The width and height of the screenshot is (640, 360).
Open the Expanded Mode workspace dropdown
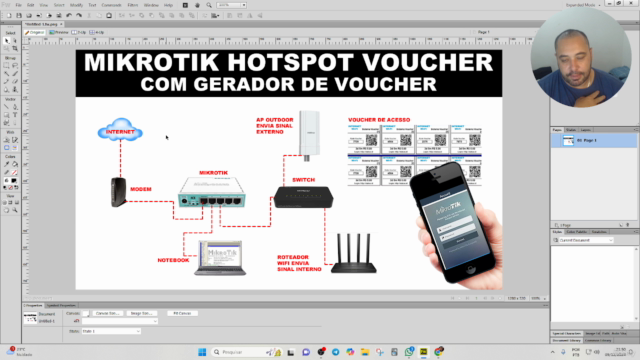(x=583, y=5)
